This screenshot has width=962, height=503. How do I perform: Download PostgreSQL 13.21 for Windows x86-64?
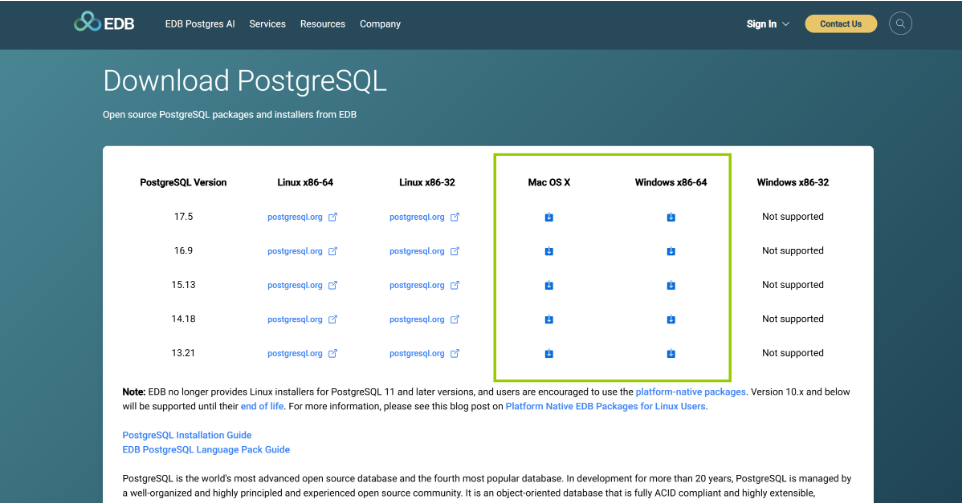point(671,353)
